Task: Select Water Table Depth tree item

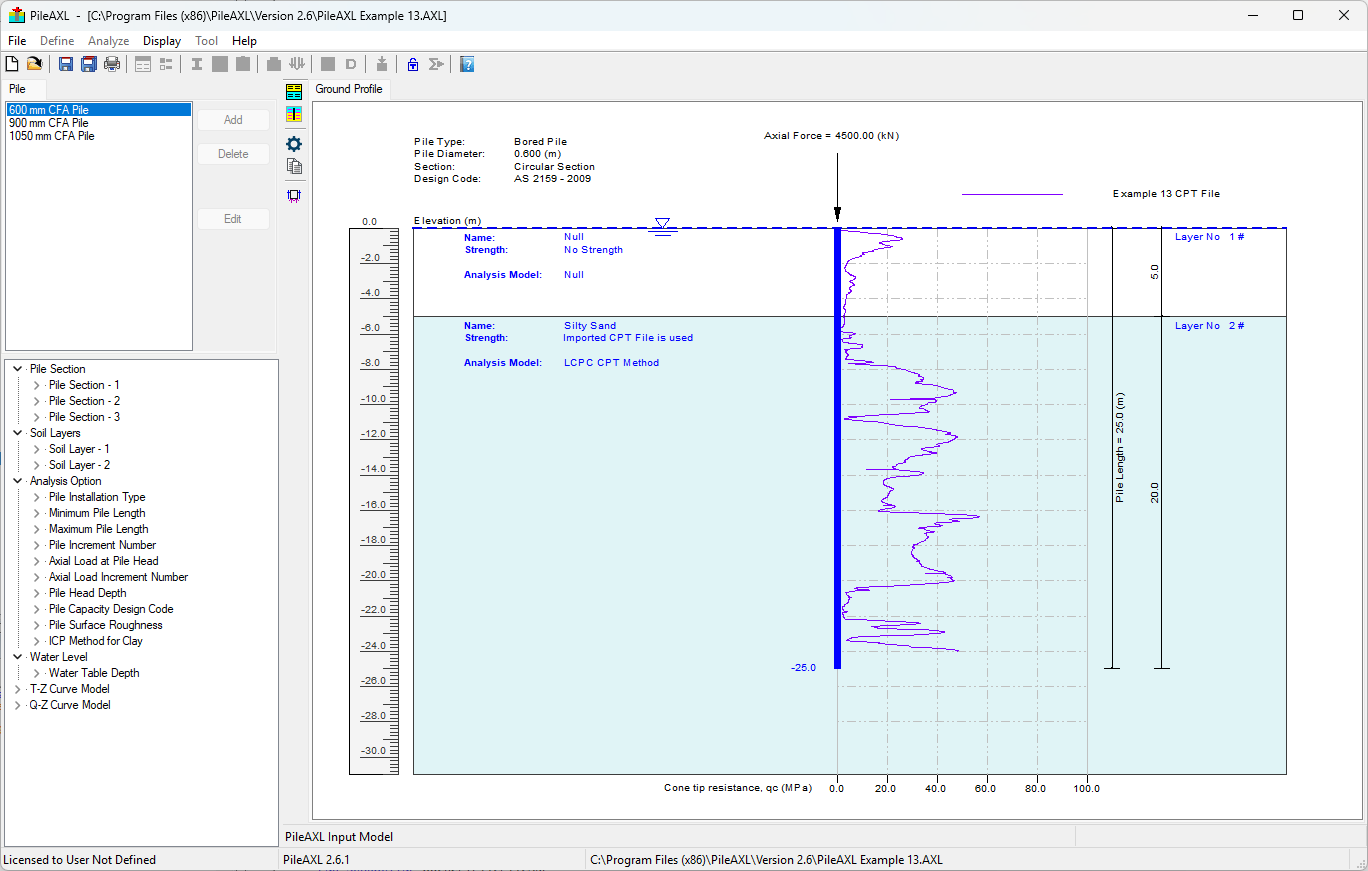Action: coord(94,673)
